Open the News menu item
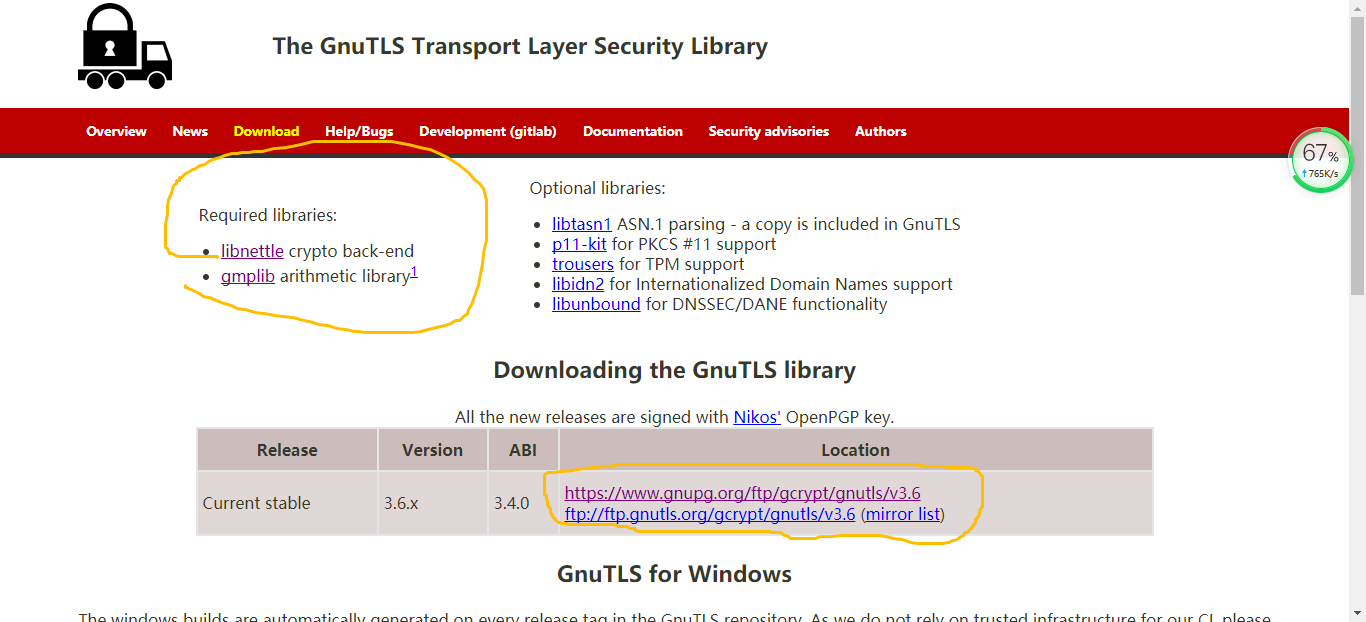 (x=190, y=131)
